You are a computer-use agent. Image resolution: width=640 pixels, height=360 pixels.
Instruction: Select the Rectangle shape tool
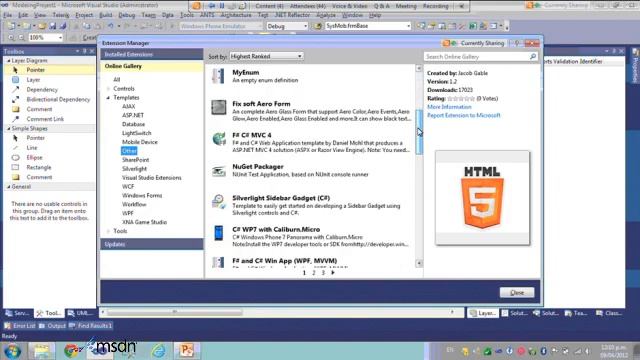(39, 167)
